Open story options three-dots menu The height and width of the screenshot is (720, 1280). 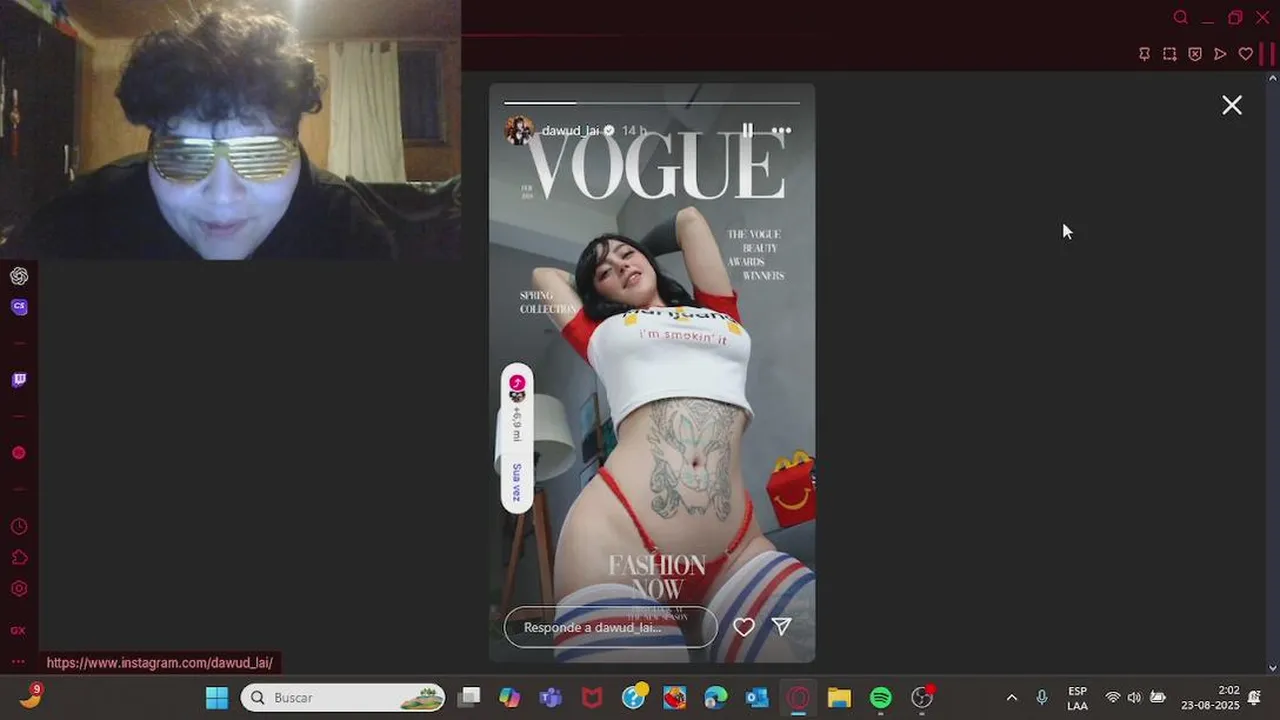tap(782, 131)
